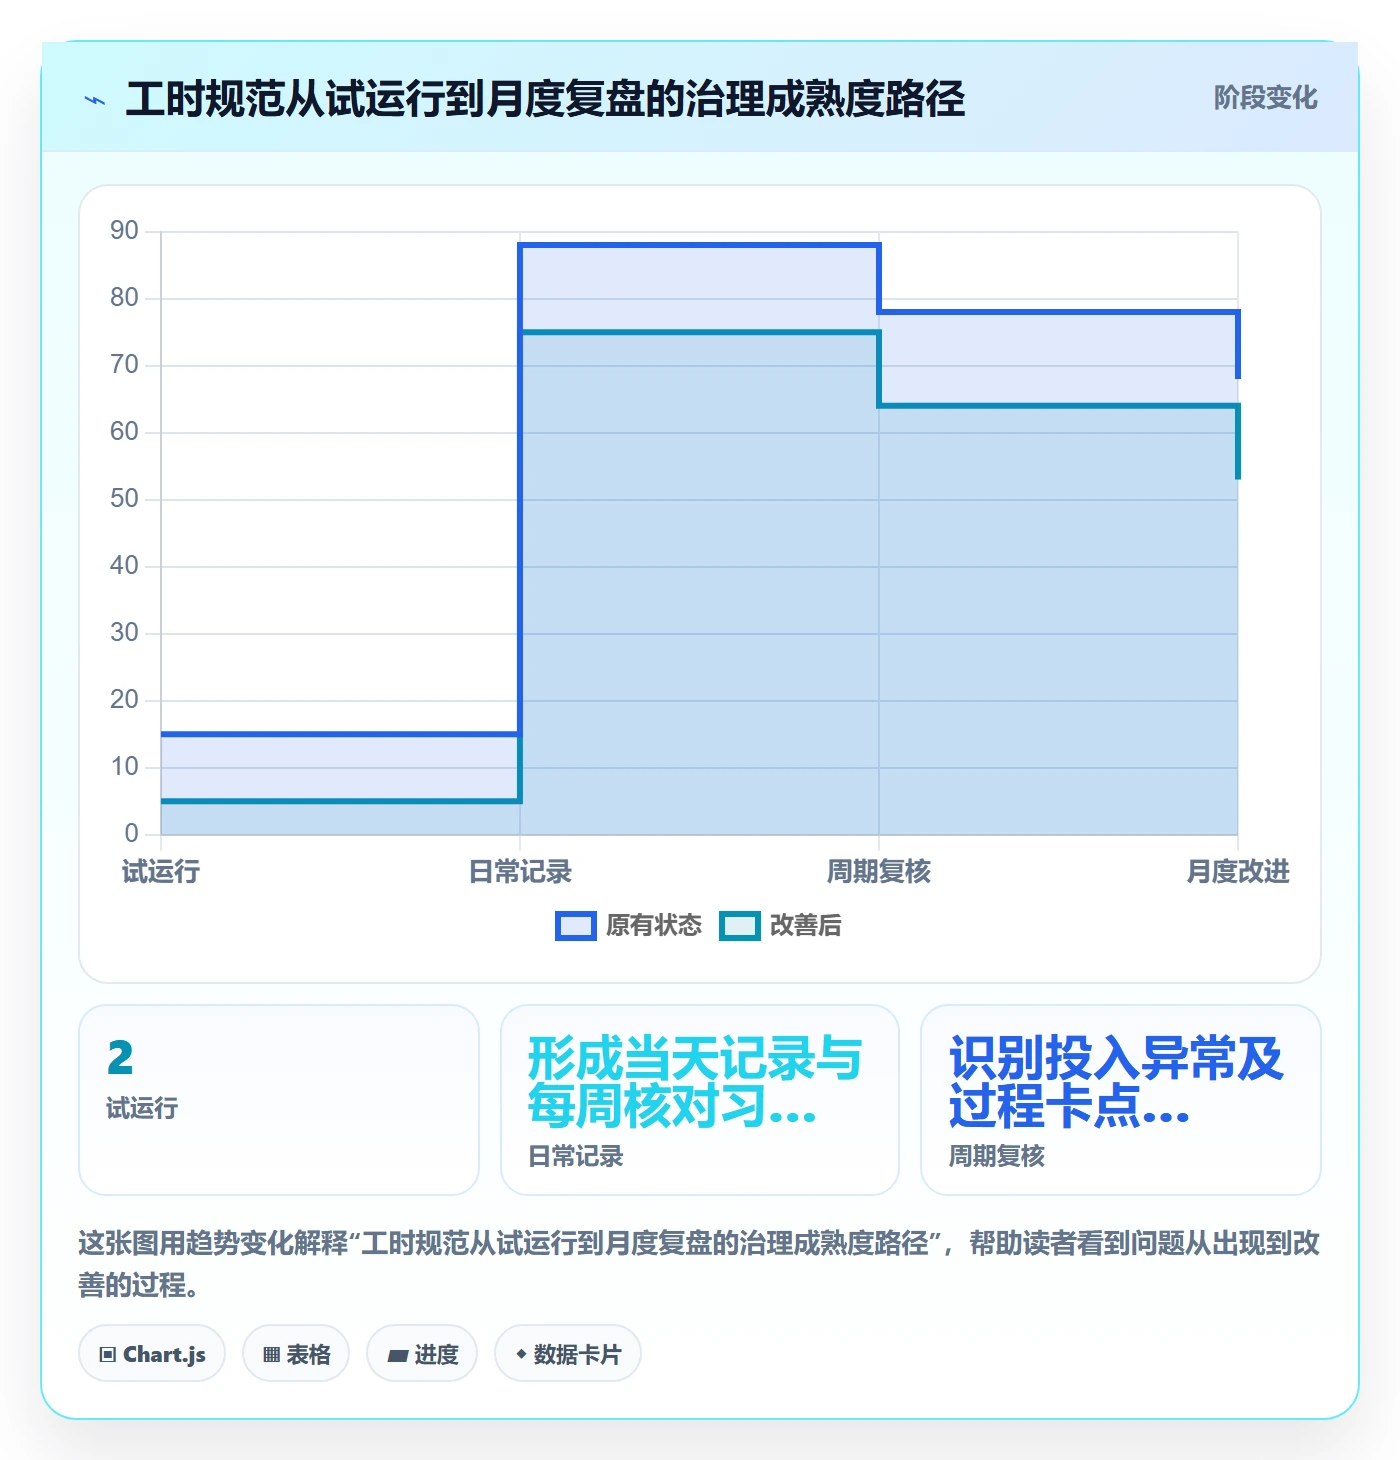Click the 试运行 x-axis label
The height and width of the screenshot is (1460, 1400).
tap(161, 872)
